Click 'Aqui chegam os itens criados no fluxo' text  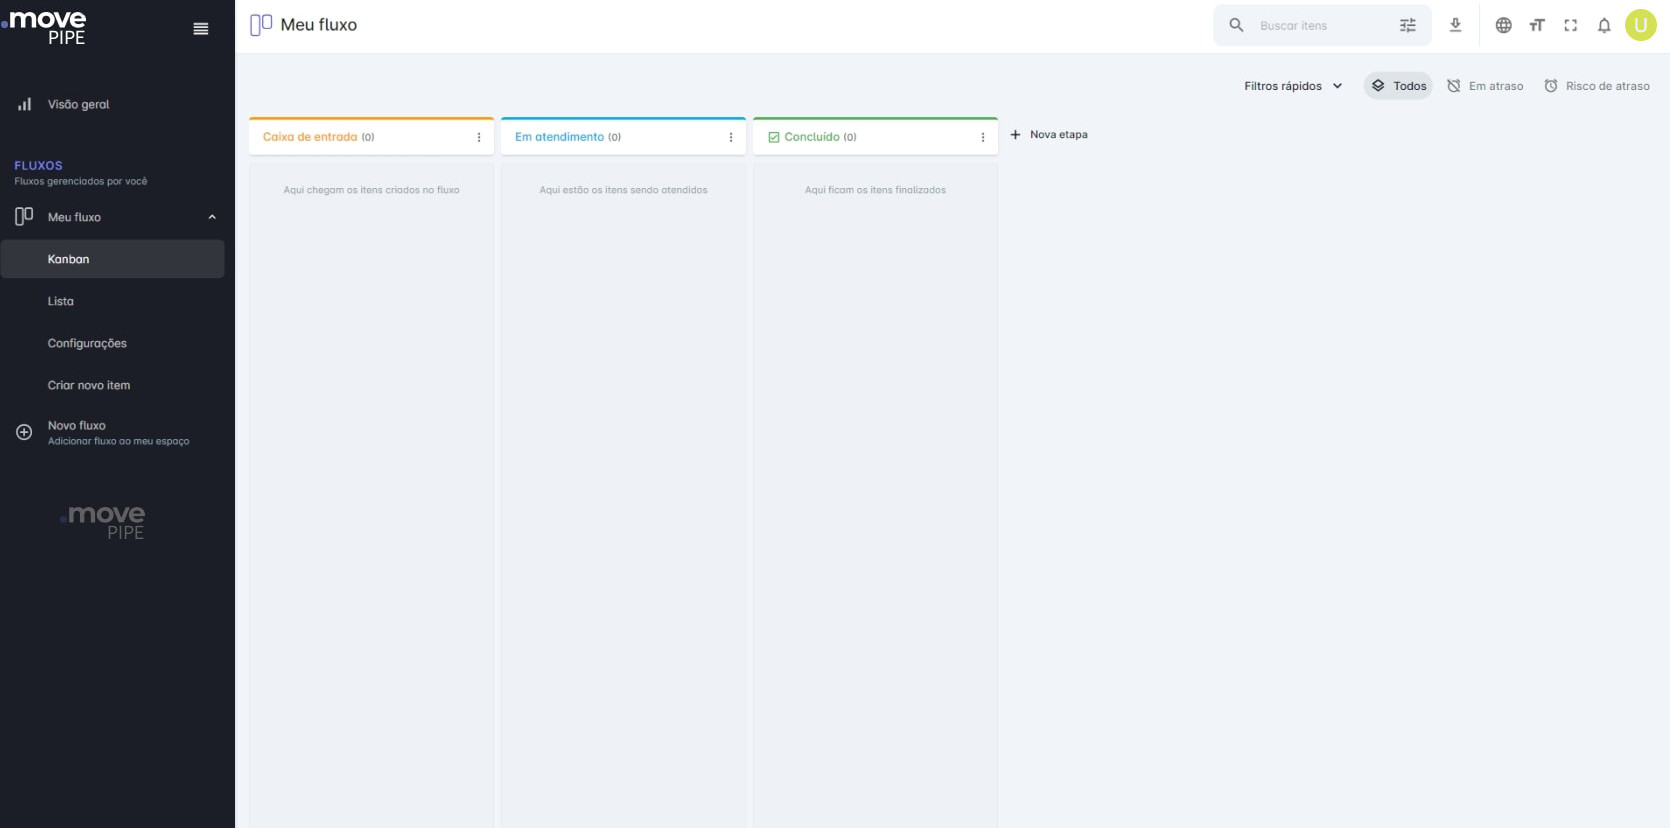371,190
